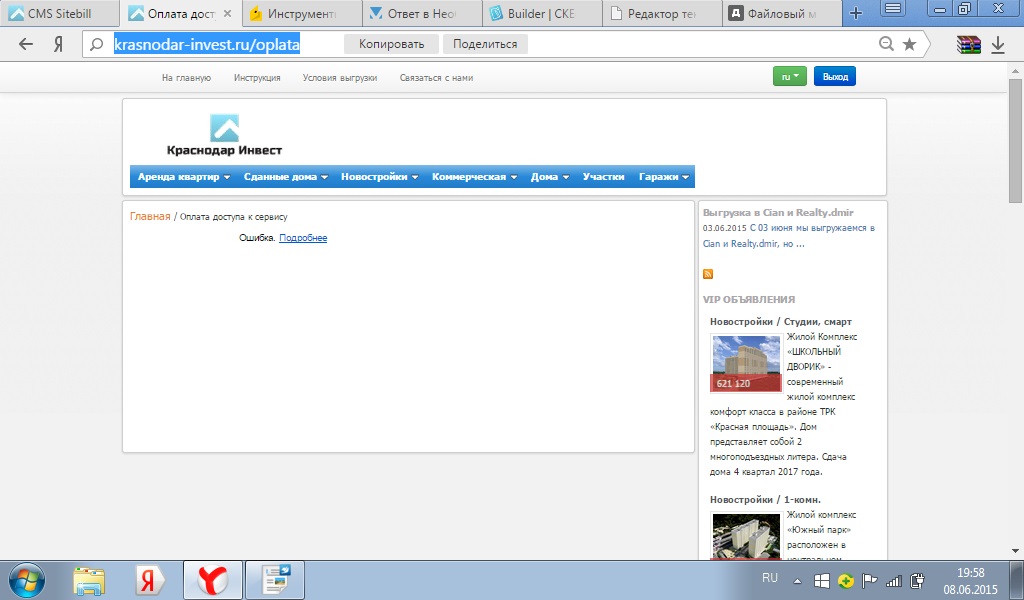Open a new browser tab with plus
The height and width of the screenshot is (600, 1024).
855,14
